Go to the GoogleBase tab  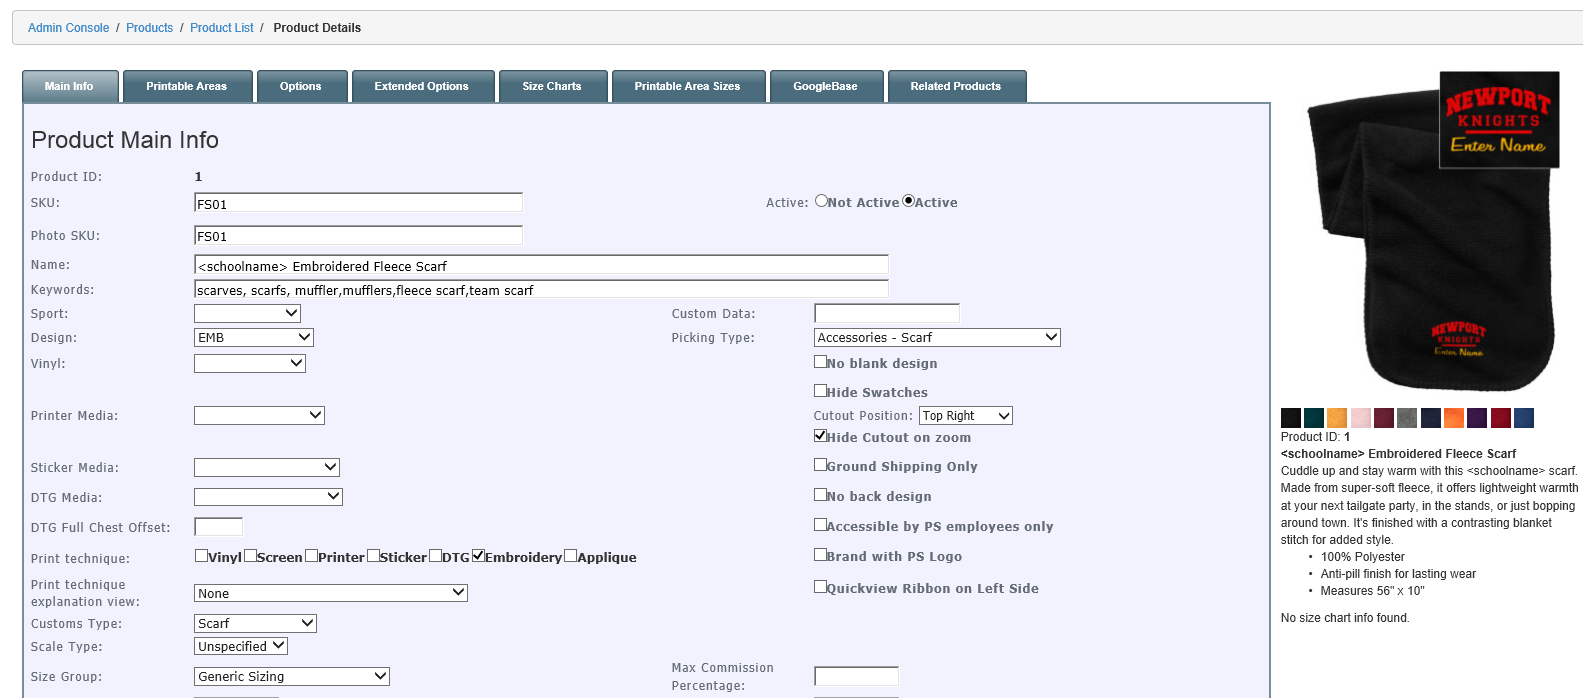tap(825, 86)
